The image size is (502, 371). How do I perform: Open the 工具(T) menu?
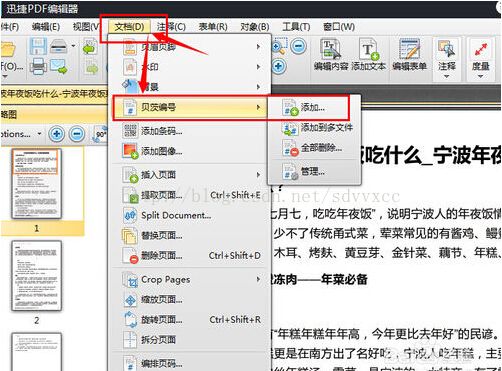[296, 27]
